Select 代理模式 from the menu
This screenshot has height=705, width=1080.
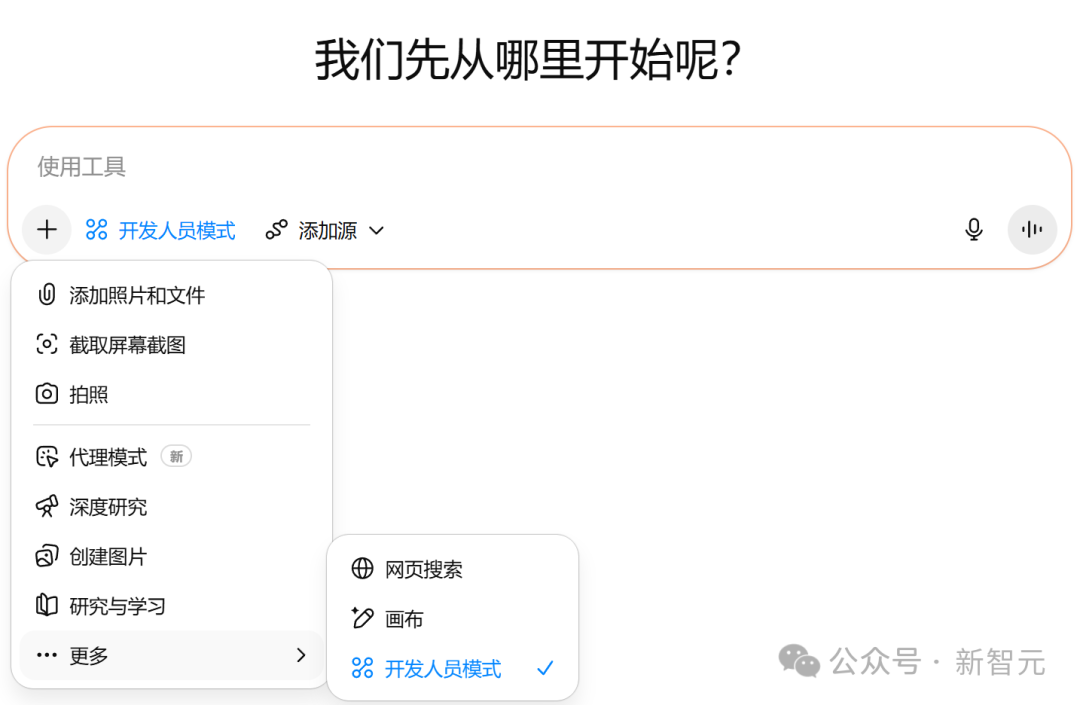(x=108, y=457)
